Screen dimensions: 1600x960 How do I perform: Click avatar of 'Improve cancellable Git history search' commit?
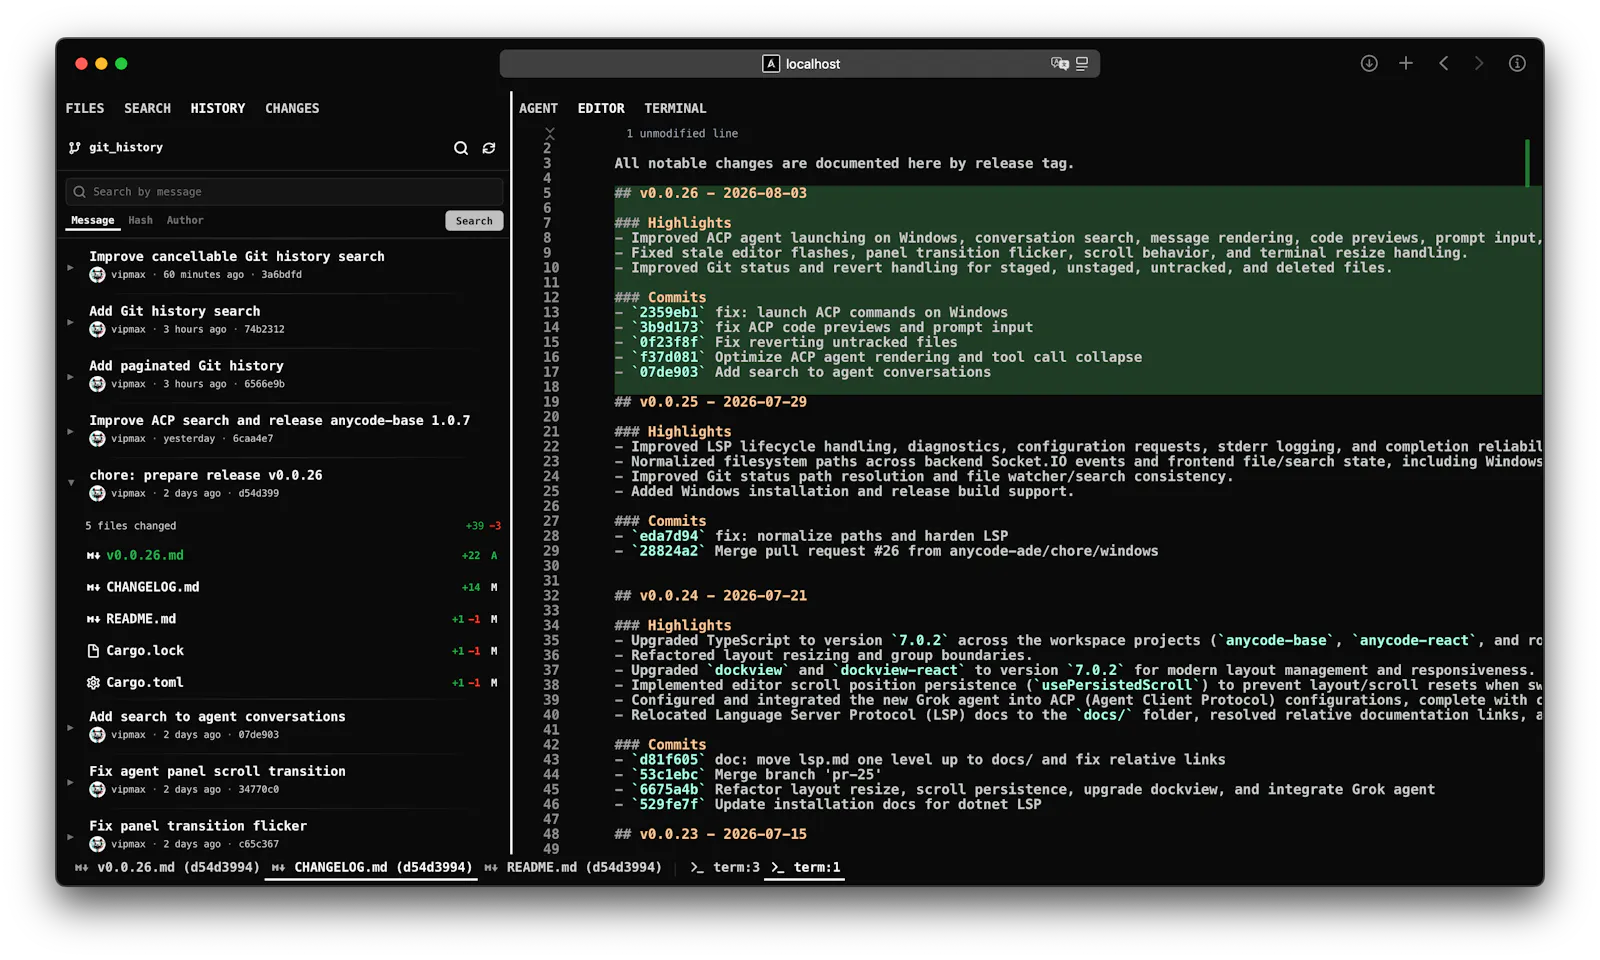pyautogui.click(x=97, y=275)
